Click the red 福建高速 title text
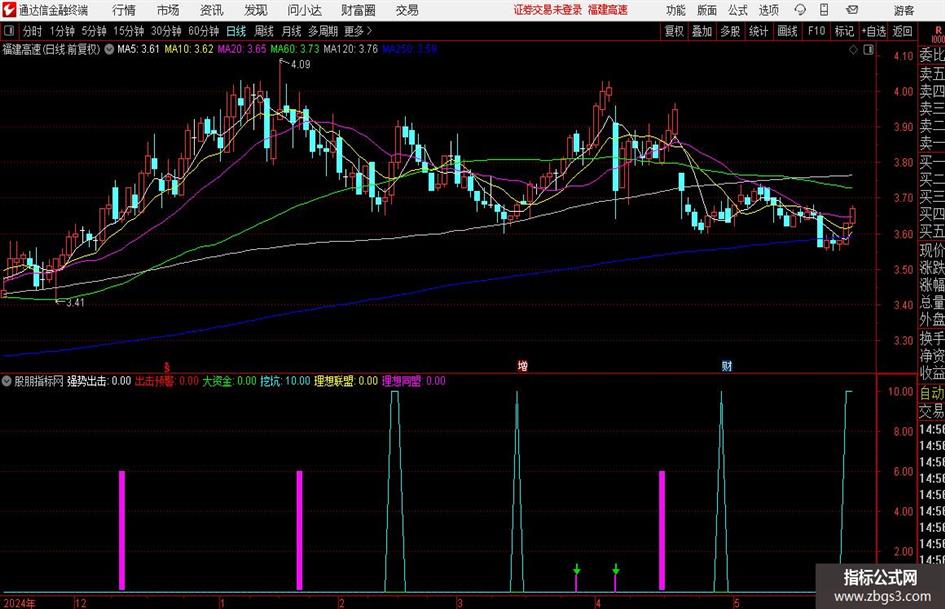 pos(608,10)
